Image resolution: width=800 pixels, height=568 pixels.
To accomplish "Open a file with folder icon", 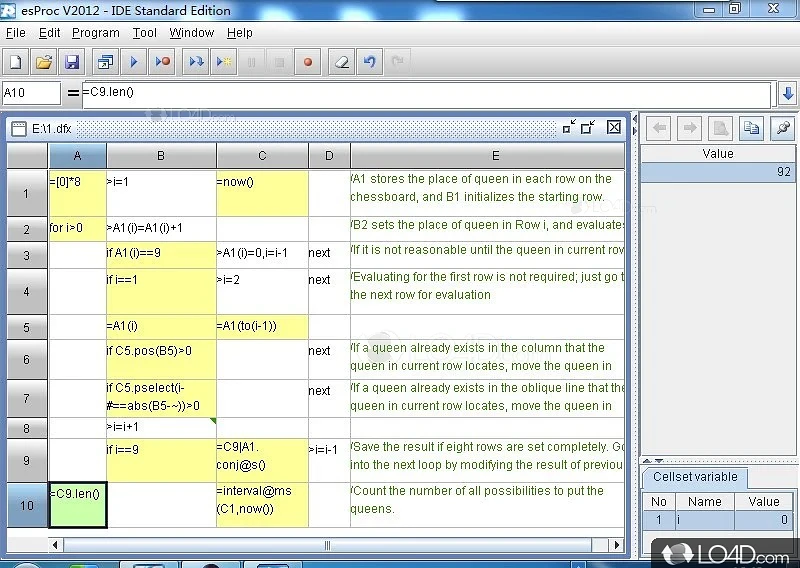I will point(44,62).
